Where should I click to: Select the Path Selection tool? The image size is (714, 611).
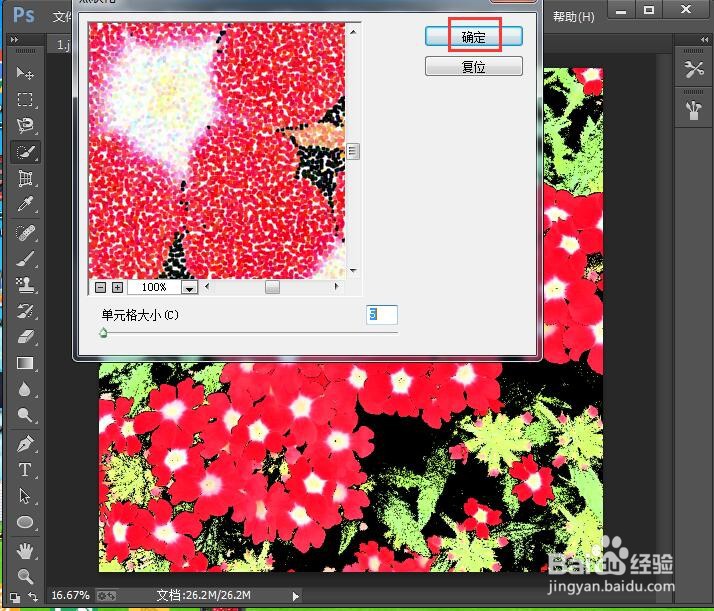[x=25, y=496]
